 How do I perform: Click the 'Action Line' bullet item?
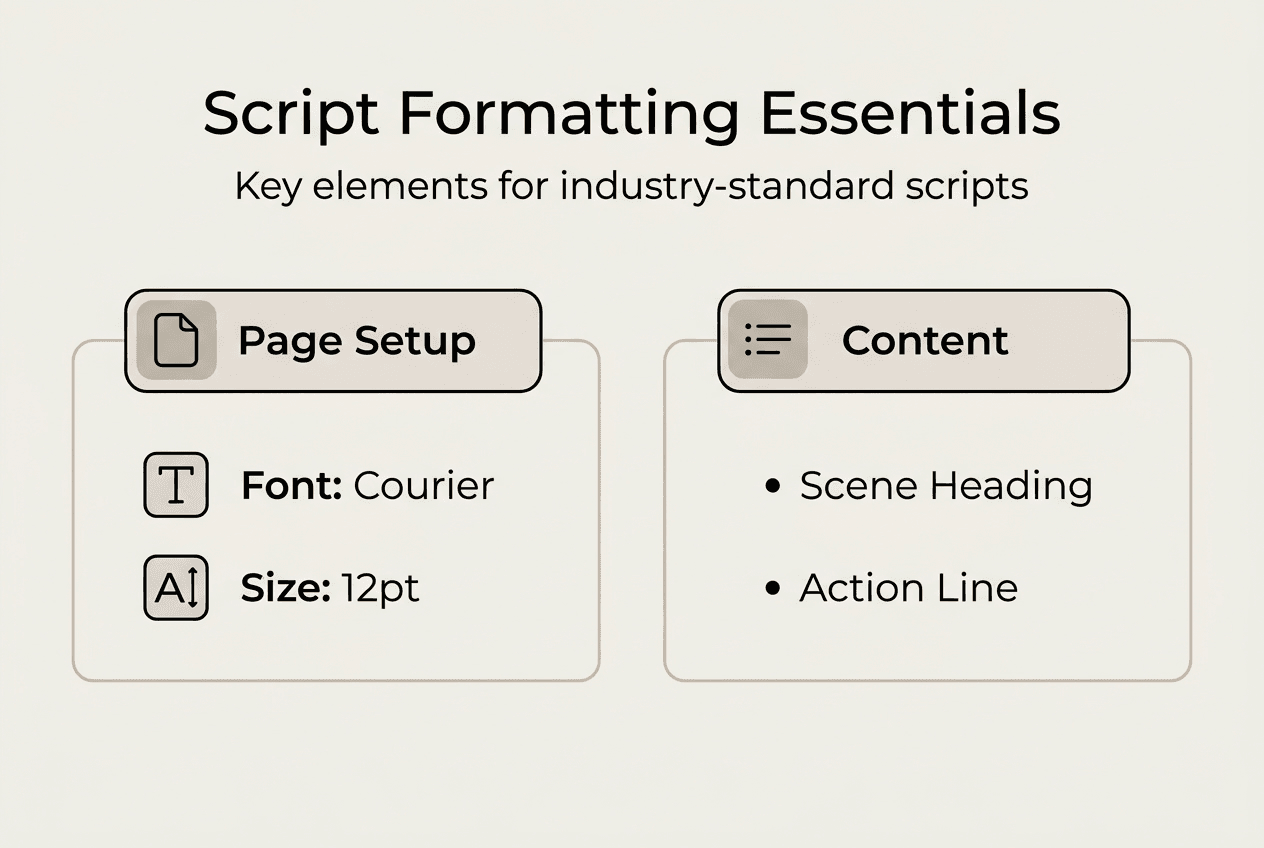(890, 587)
